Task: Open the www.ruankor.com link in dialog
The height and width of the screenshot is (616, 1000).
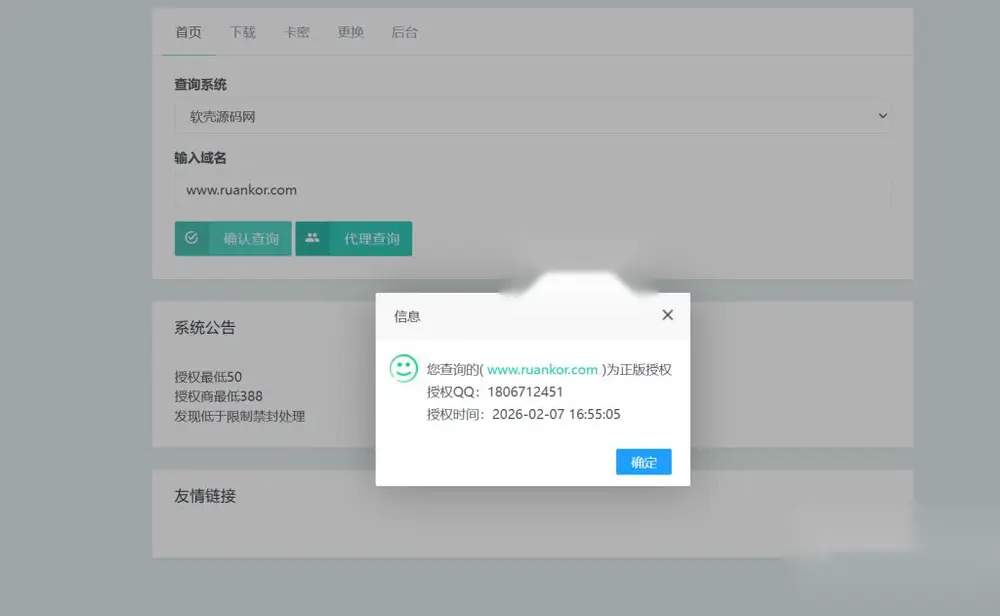Action: point(542,370)
